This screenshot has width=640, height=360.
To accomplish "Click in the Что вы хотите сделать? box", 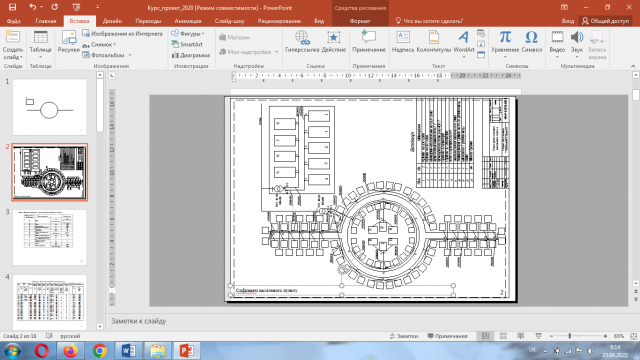I will tap(433, 21).
